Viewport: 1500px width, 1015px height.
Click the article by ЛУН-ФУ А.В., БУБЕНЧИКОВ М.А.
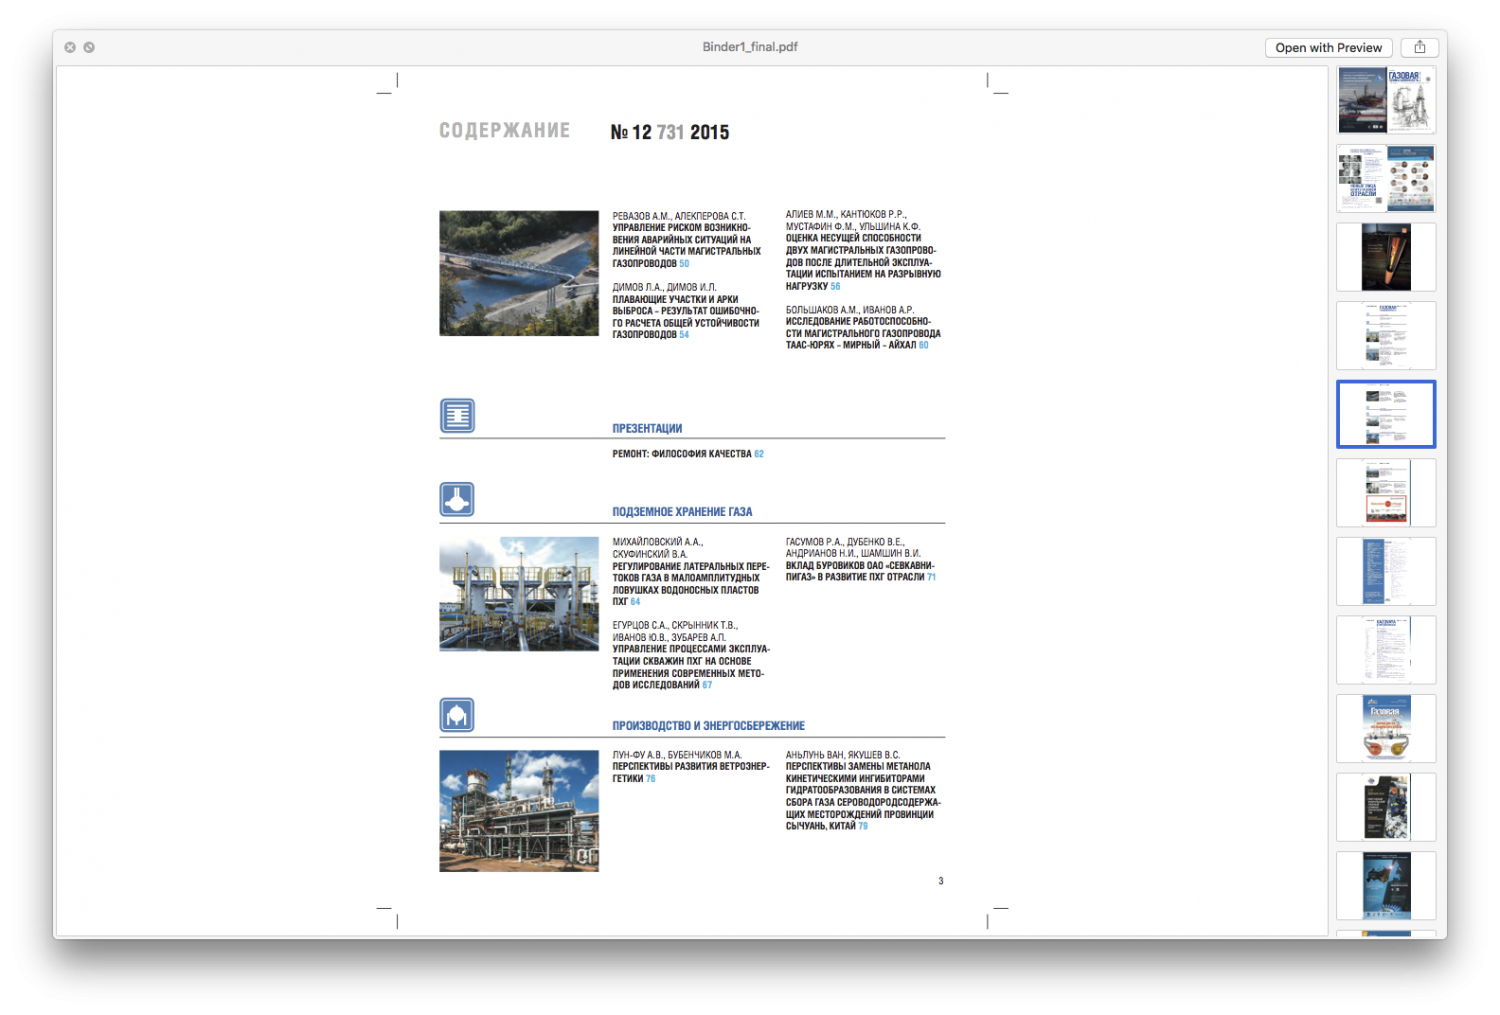[691, 766]
